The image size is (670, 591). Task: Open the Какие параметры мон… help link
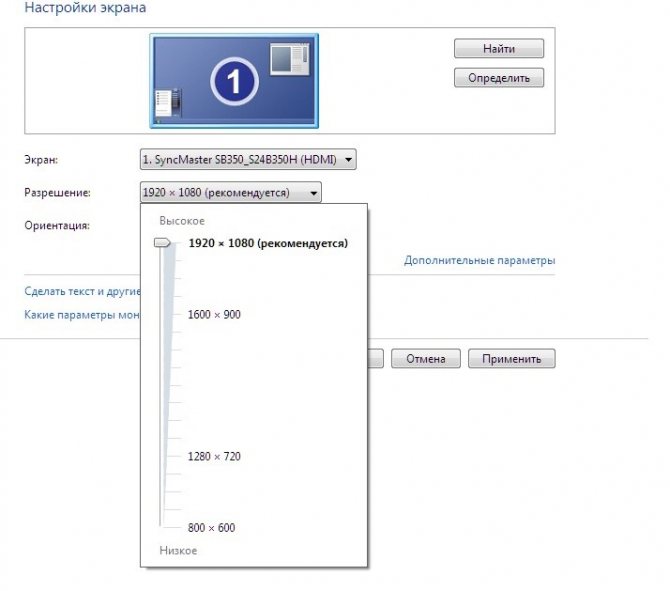[x=81, y=314]
